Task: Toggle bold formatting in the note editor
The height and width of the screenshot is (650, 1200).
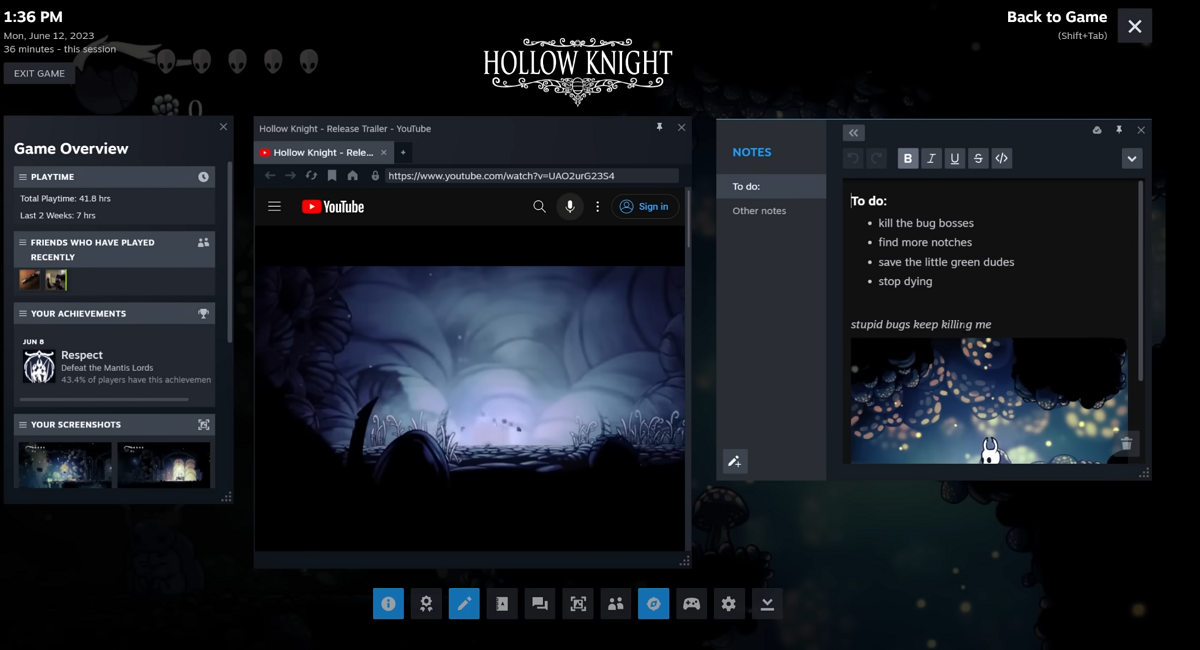Action: (x=908, y=158)
